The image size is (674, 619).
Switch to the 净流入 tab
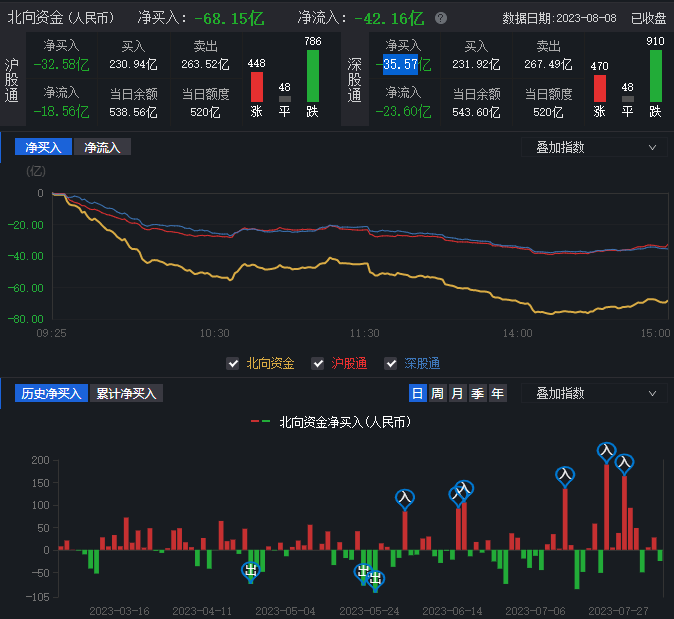coord(102,147)
